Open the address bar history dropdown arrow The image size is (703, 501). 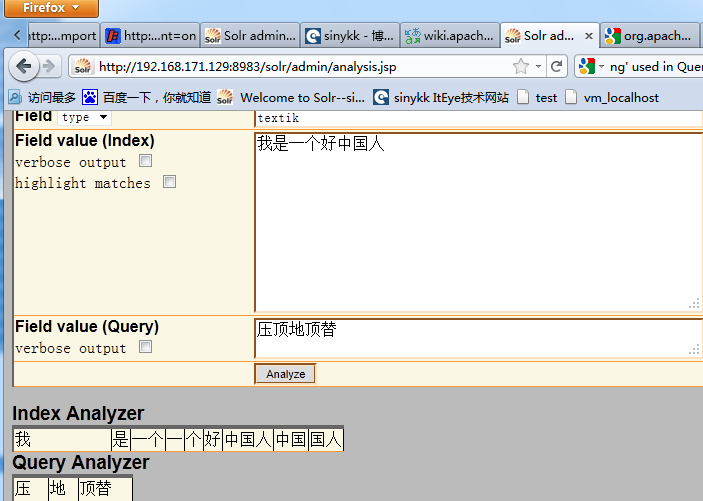pos(538,67)
